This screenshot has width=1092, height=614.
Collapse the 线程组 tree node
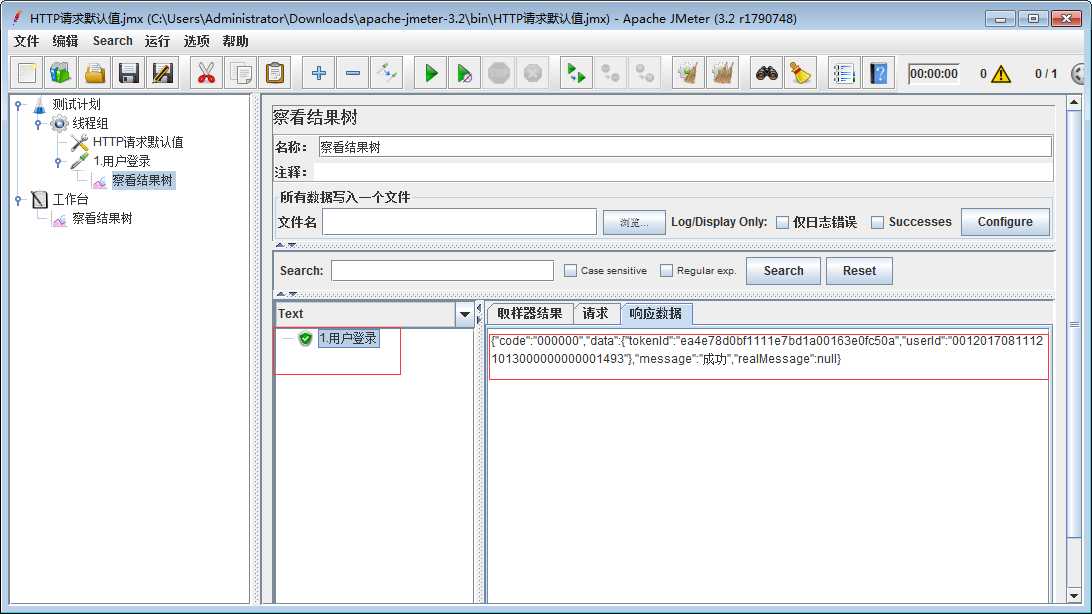[x=38, y=124]
